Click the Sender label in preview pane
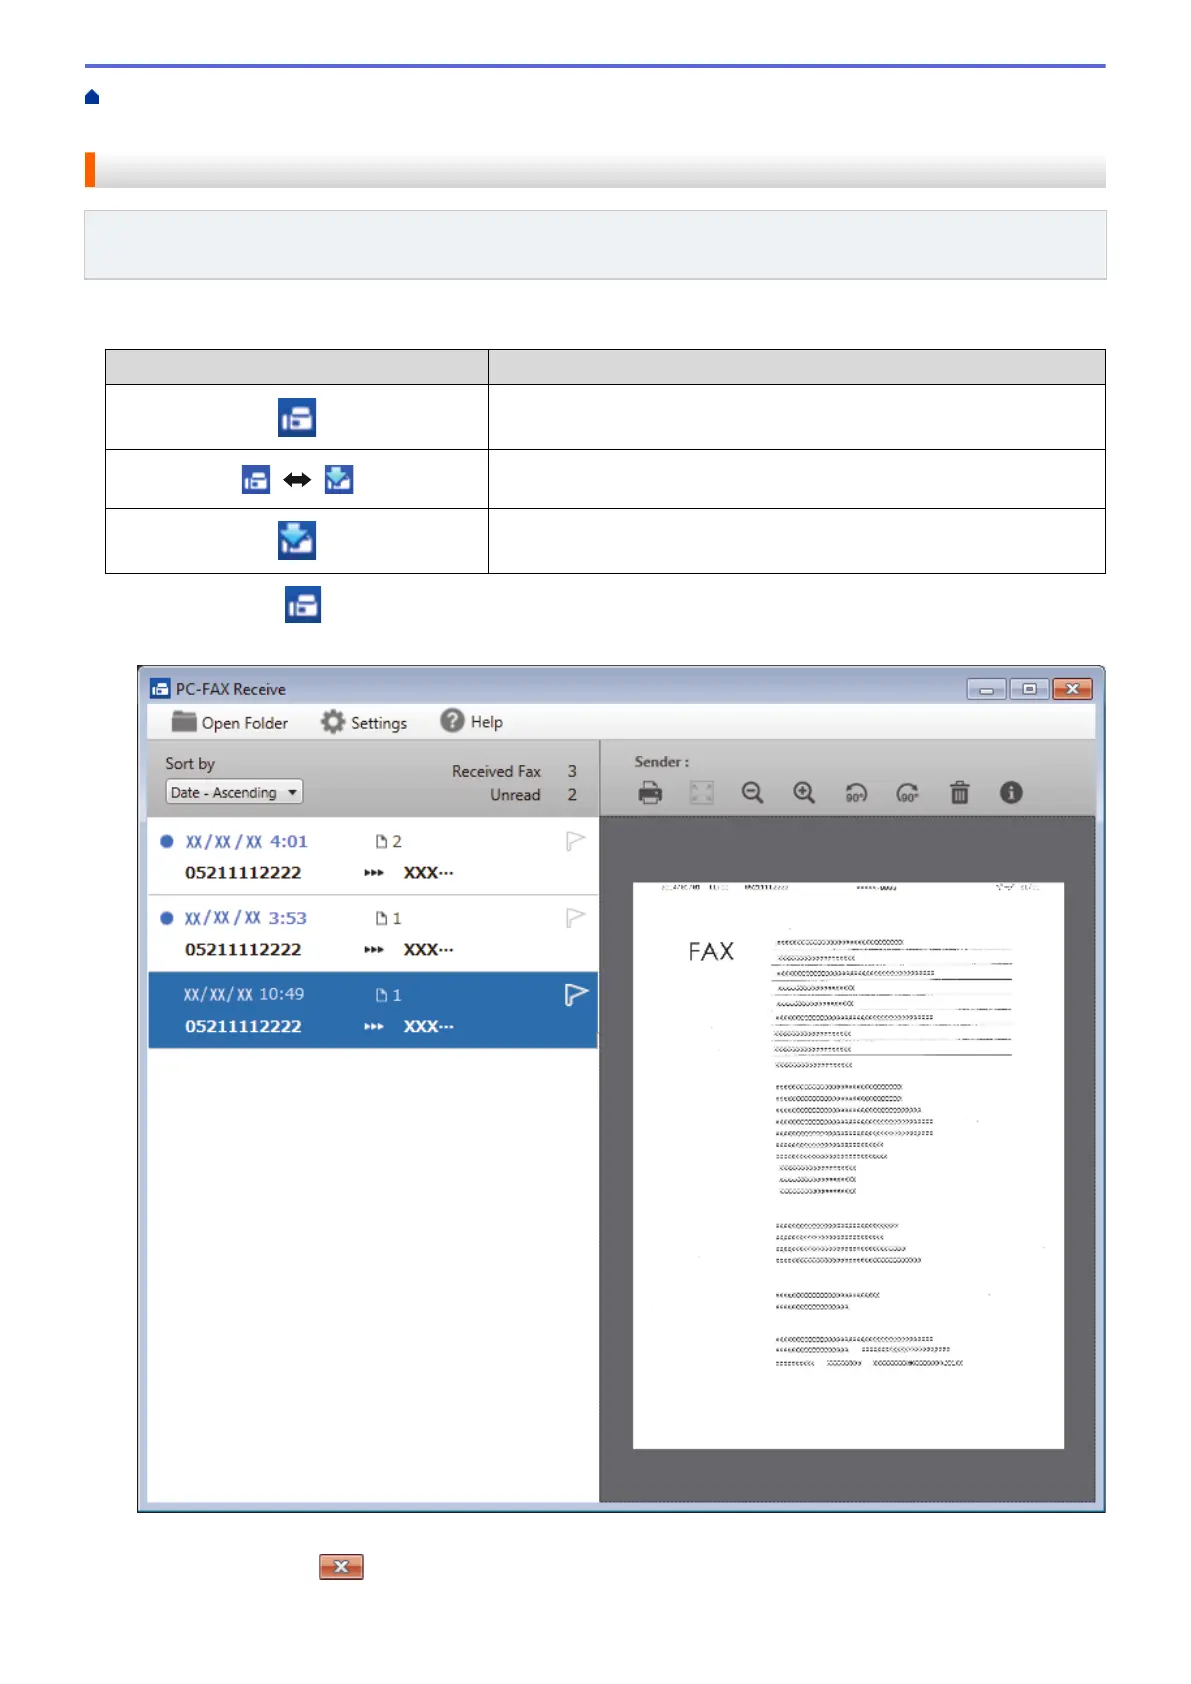 [x=661, y=761]
